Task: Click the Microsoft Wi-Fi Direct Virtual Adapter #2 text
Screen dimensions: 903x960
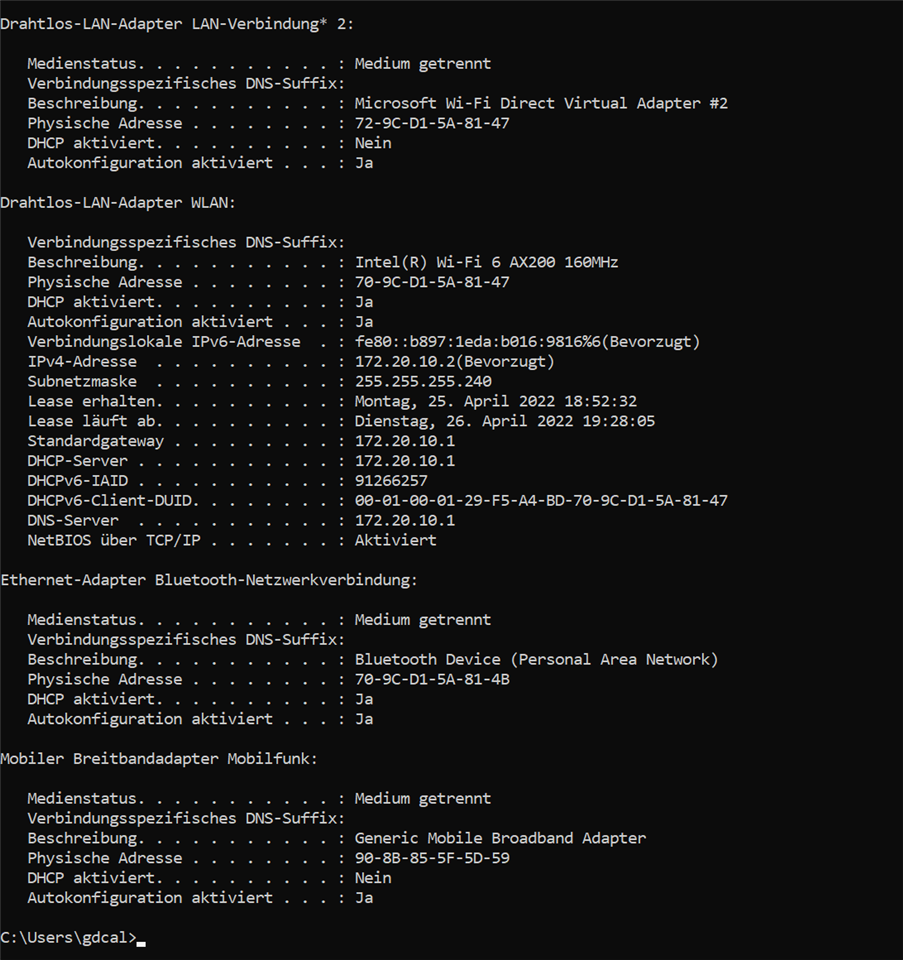Action: tap(541, 103)
